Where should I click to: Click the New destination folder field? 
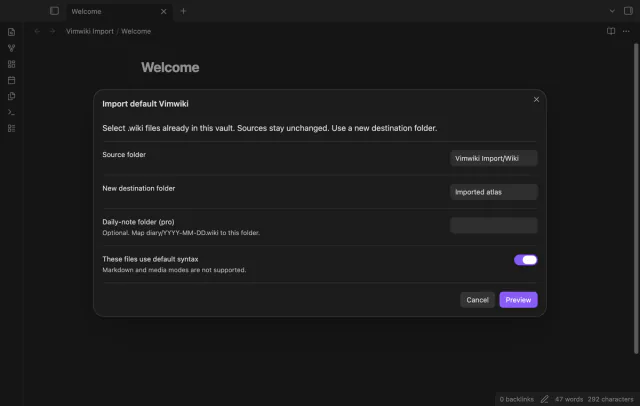(493, 192)
